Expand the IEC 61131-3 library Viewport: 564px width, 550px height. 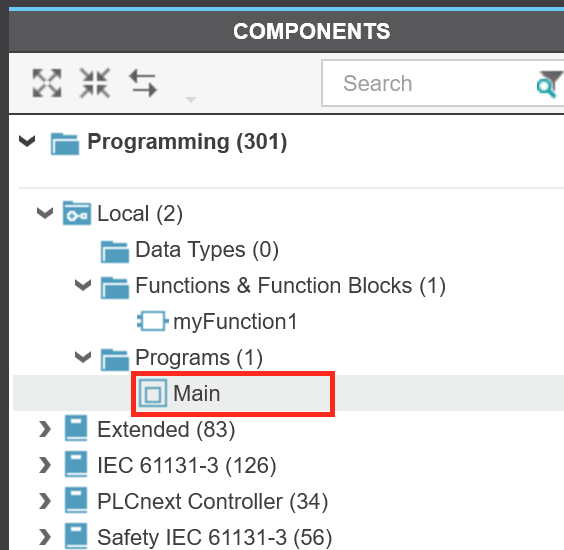pyautogui.click(x=45, y=465)
